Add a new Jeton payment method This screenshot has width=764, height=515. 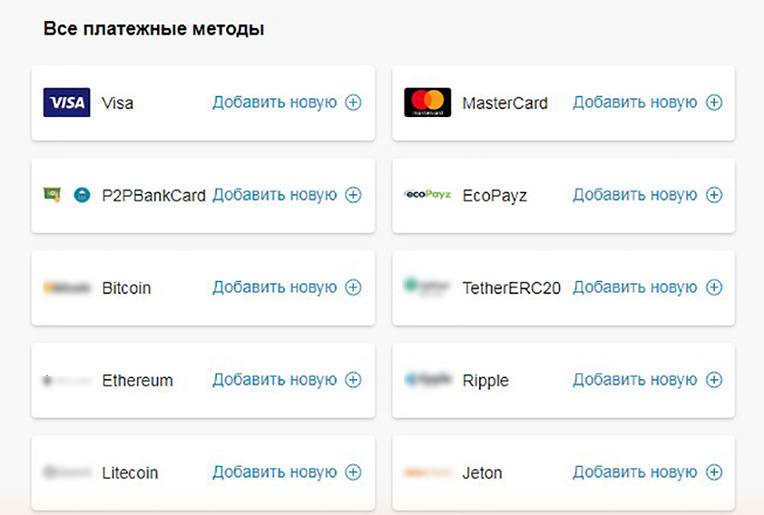(634, 472)
